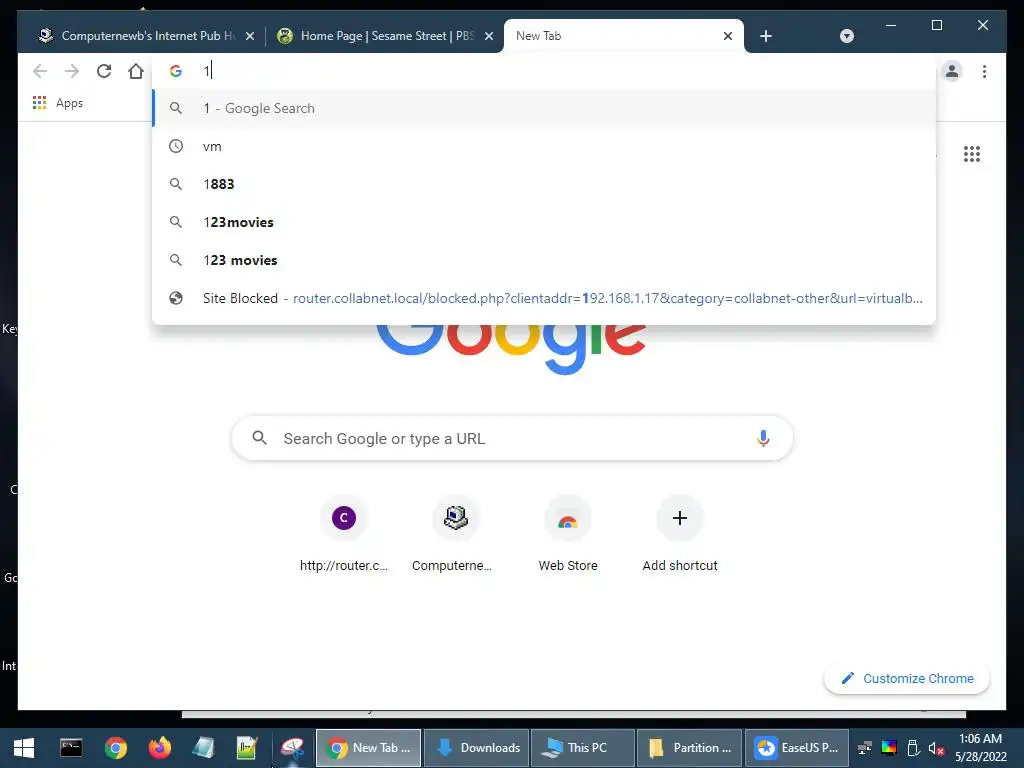1024x768 pixels.
Task: Switch to This PC window in taskbar
Action: [x=583, y=748]
